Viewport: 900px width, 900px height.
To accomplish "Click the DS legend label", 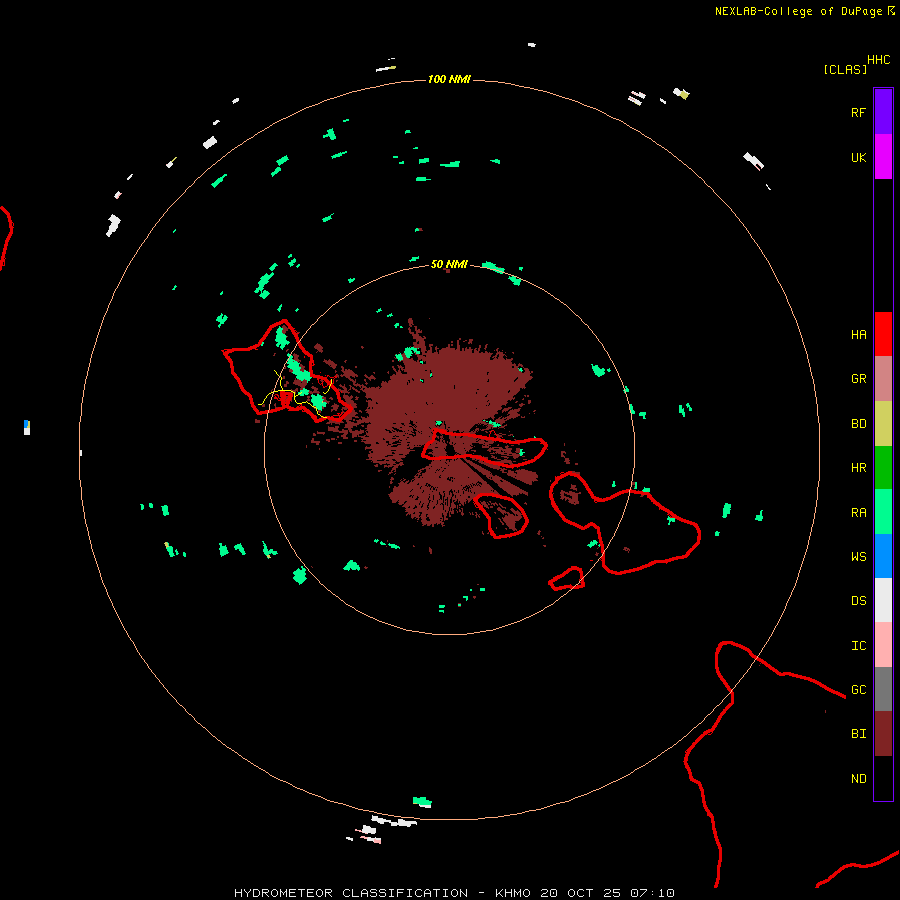I will 858,601.
